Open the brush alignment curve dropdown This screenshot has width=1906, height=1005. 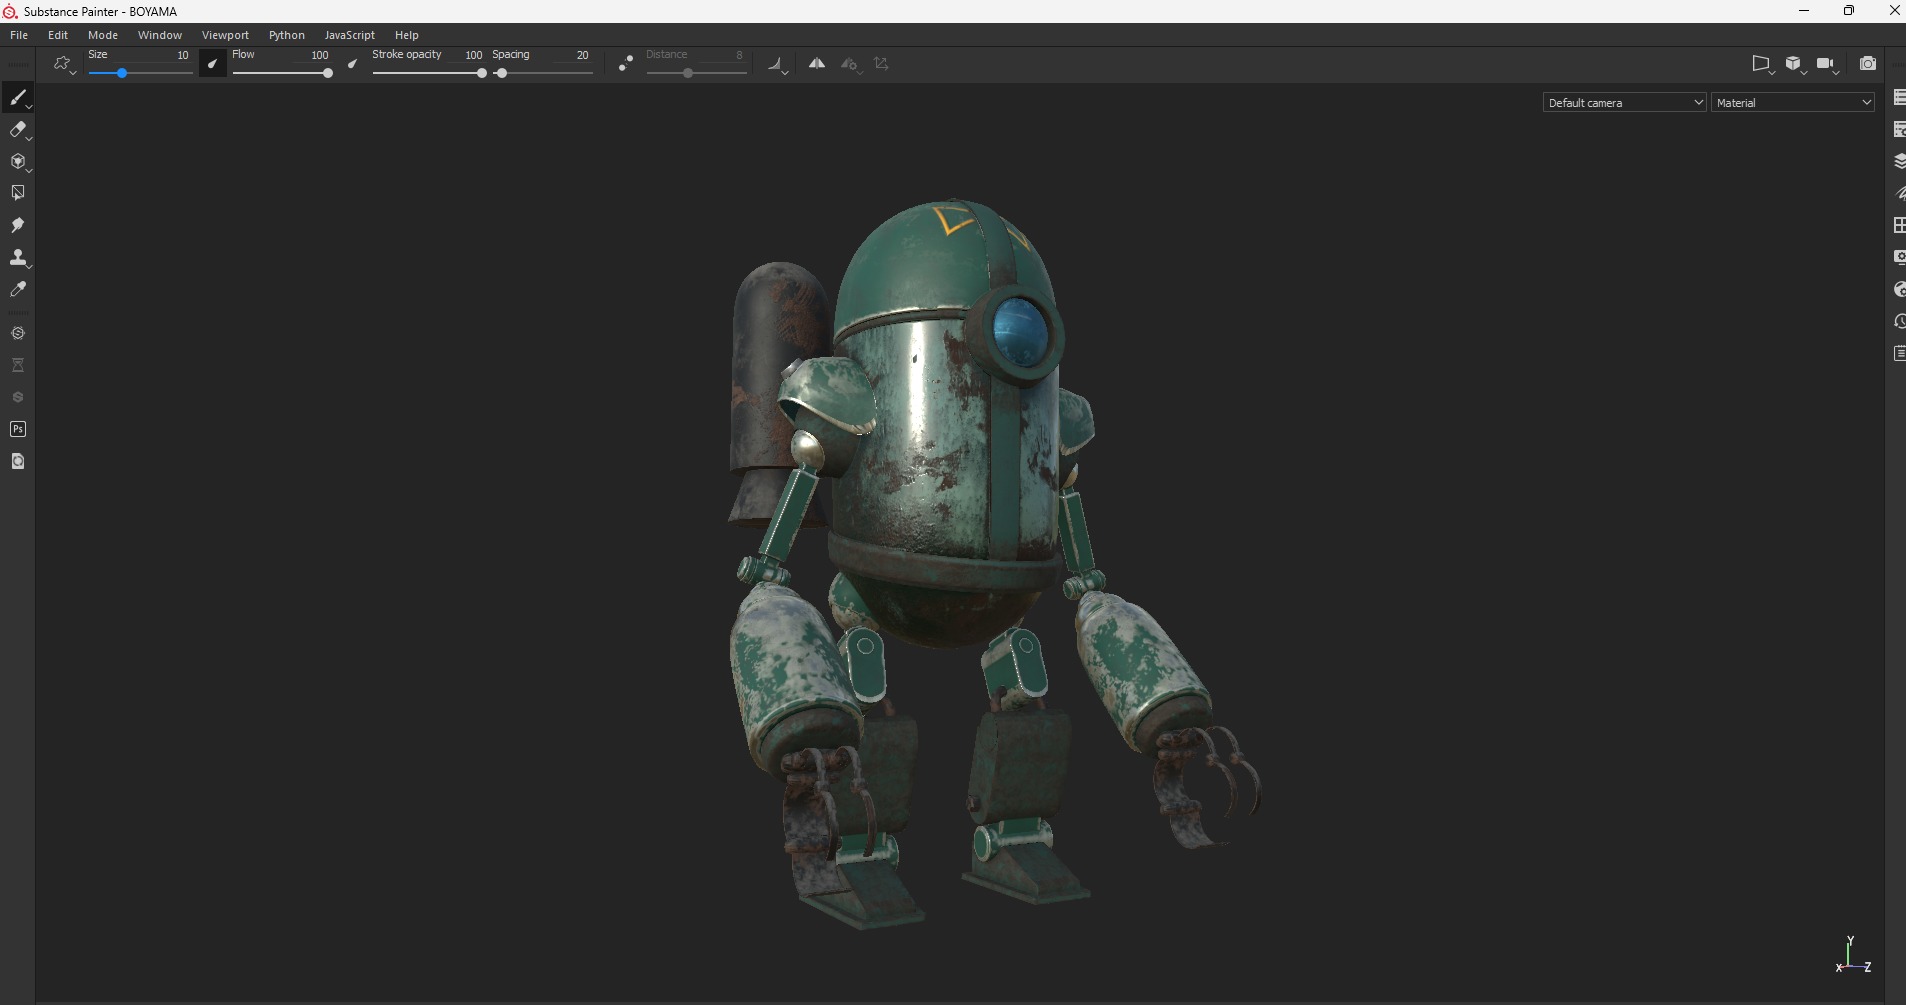(778, 65)
